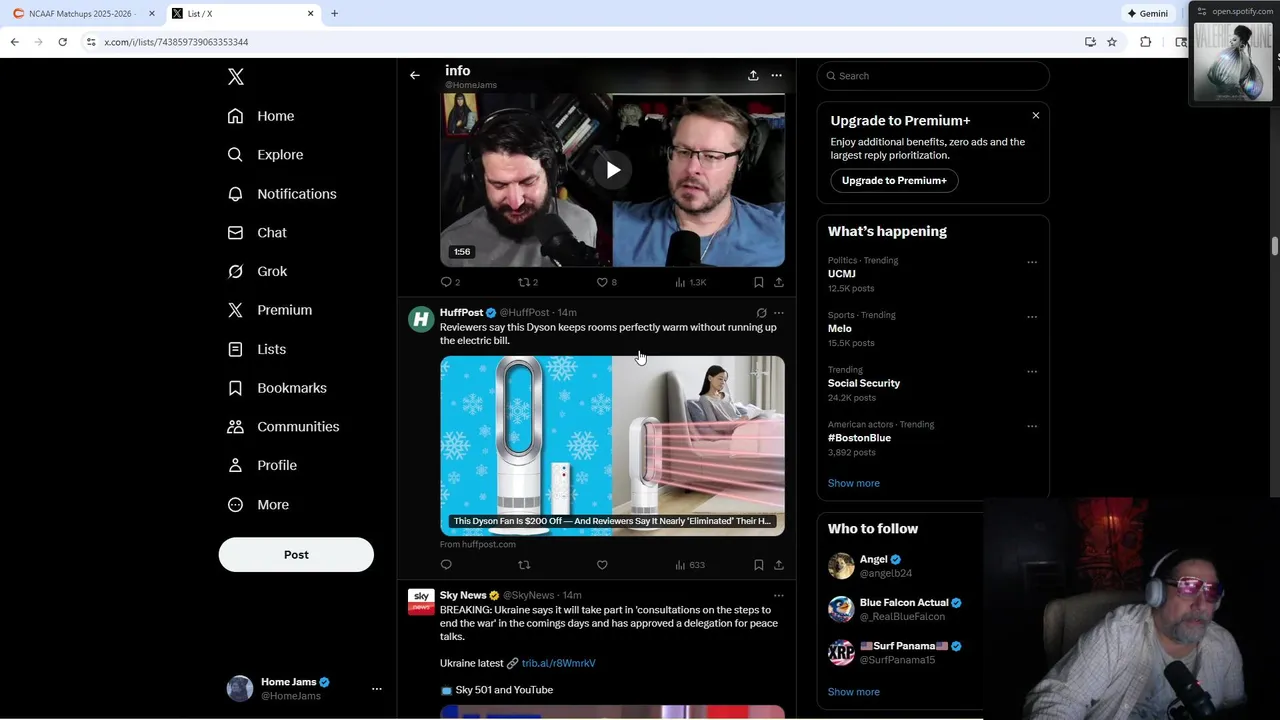Reply to the HuffPost post
The image size is (1280, 720).
pos(446,565)
